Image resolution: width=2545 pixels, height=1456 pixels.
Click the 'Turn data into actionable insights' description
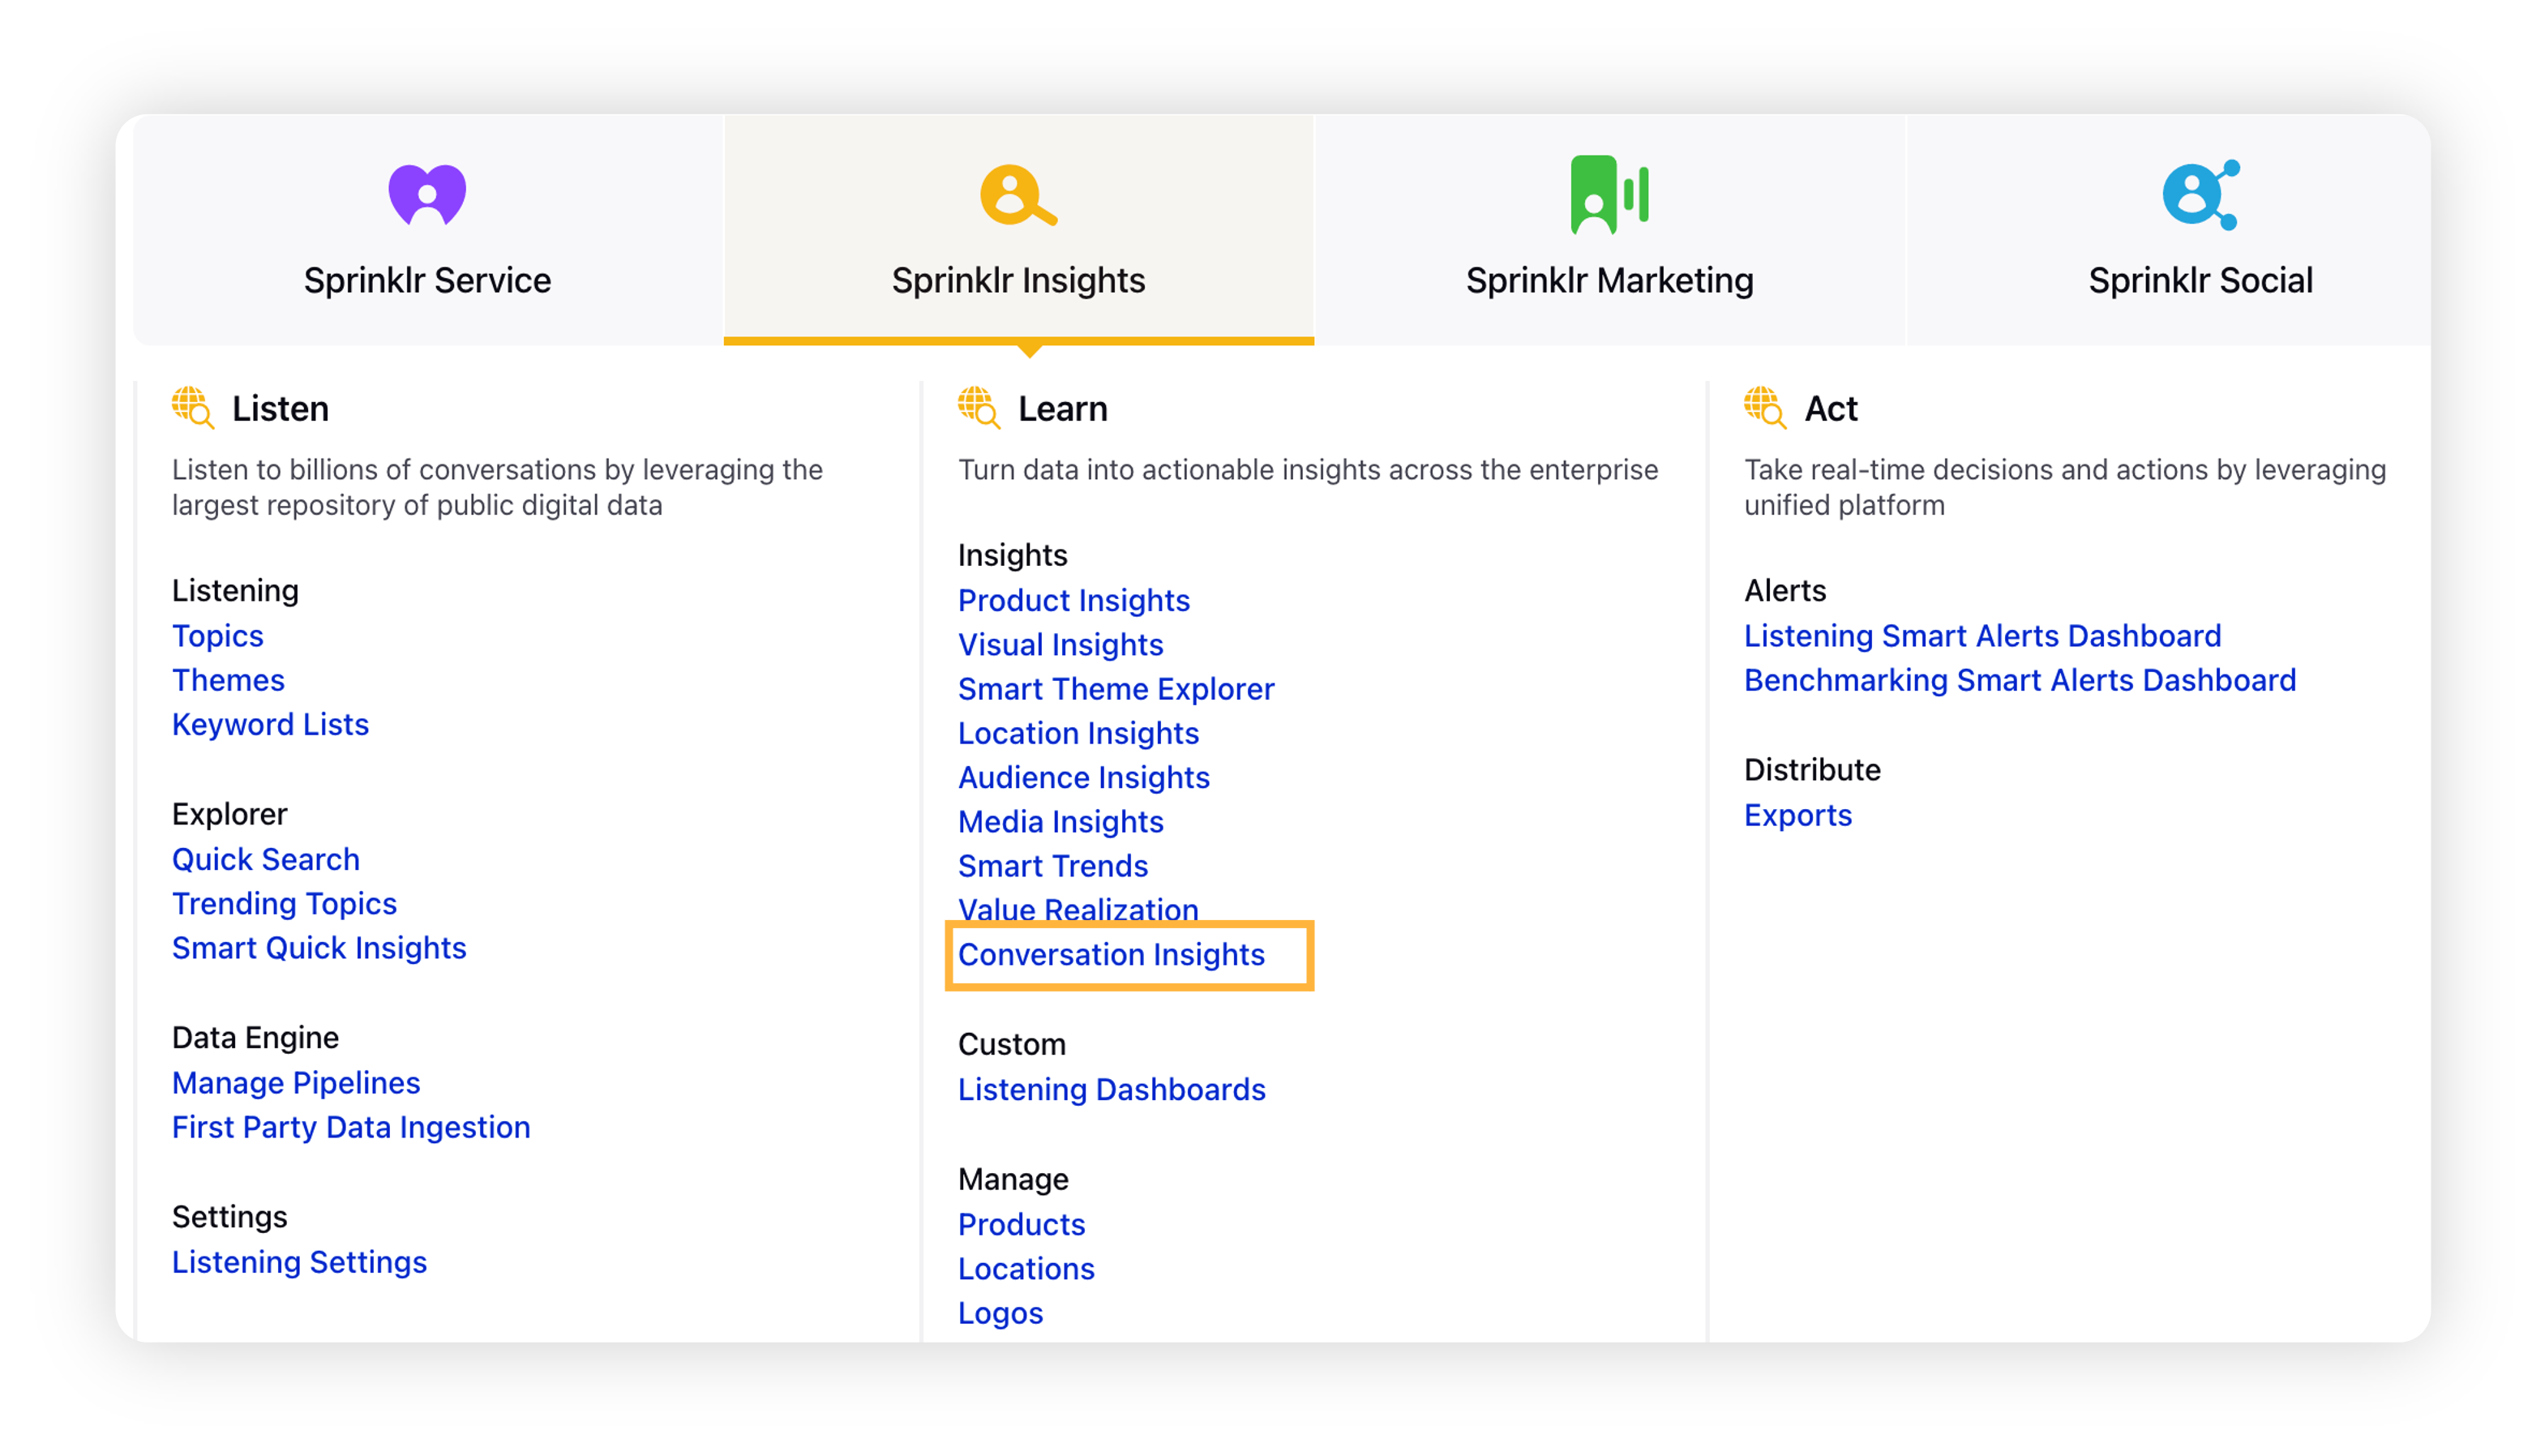(x=1307, y=470)
